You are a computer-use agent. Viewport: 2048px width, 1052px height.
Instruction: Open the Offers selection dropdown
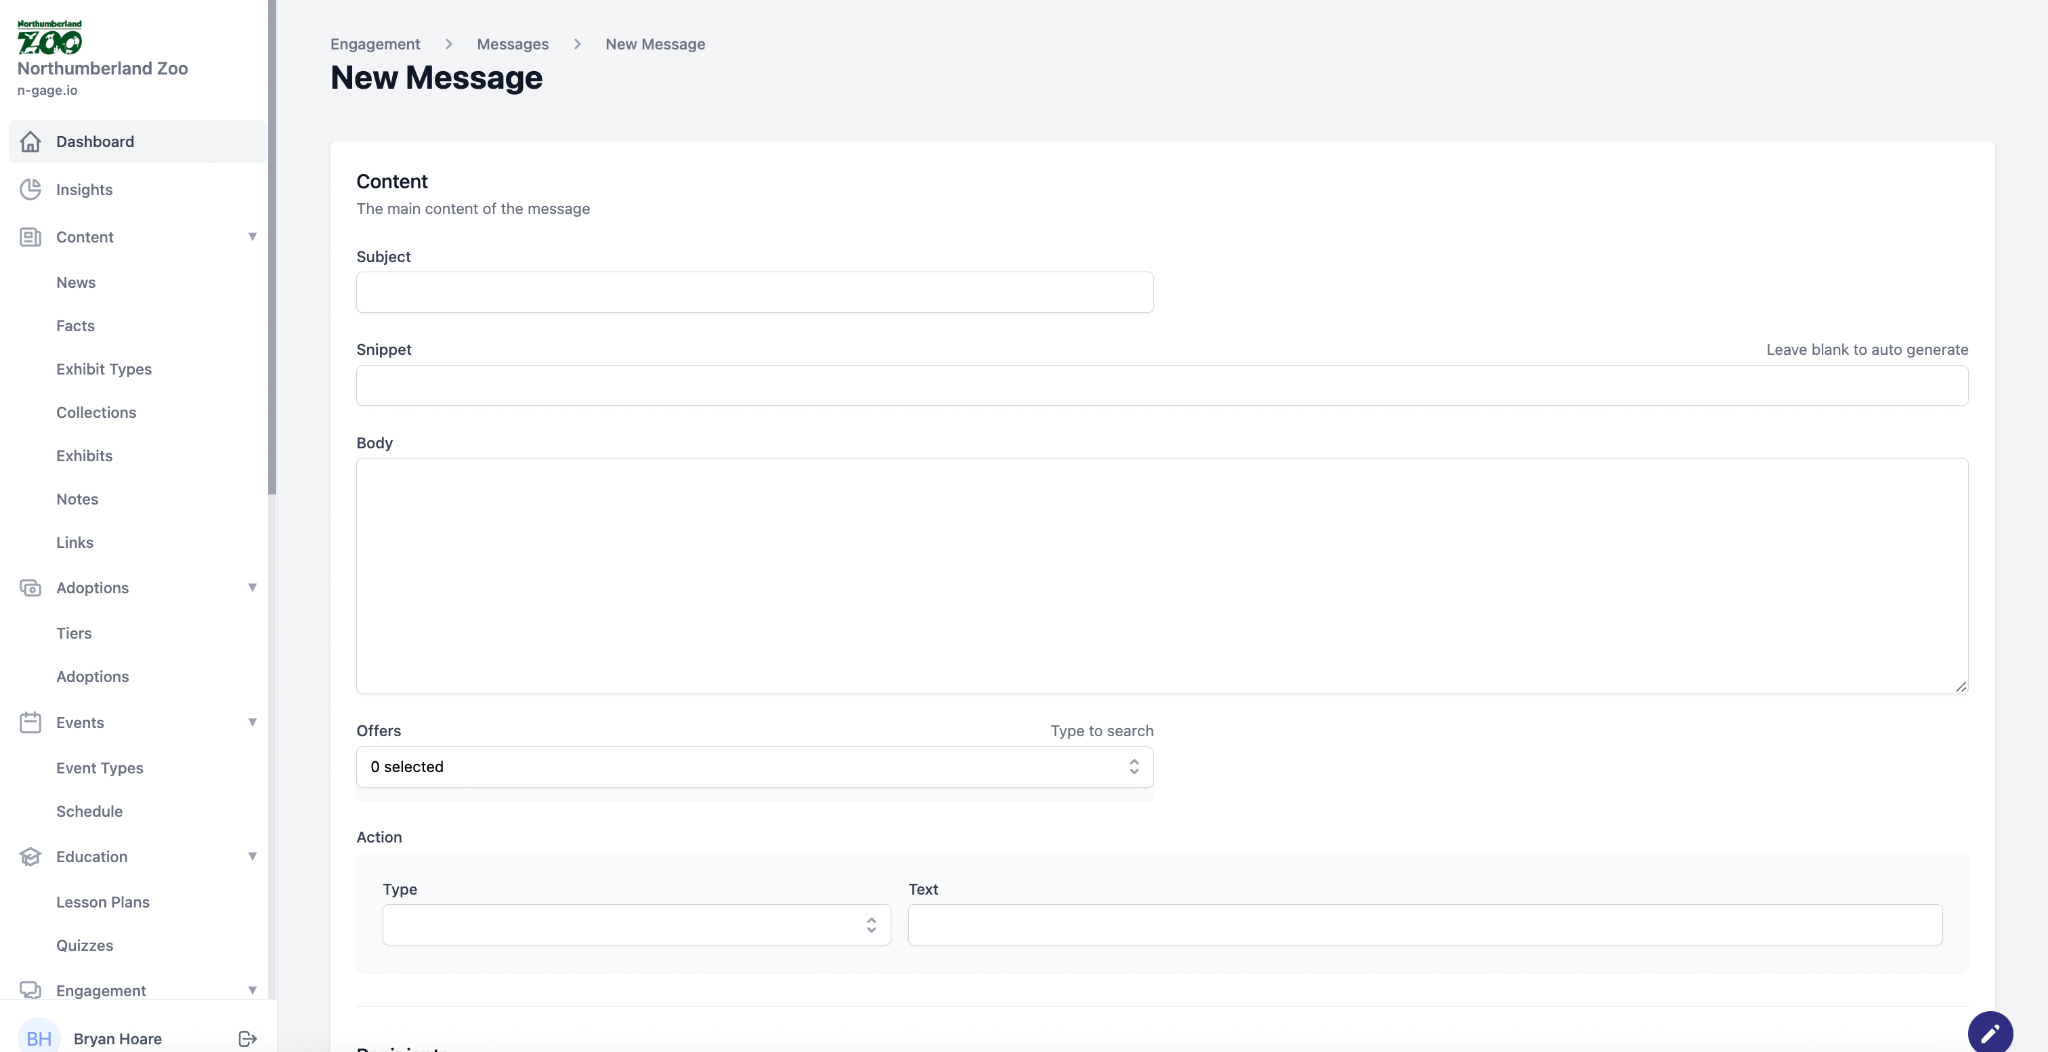(x=754, y=767)
